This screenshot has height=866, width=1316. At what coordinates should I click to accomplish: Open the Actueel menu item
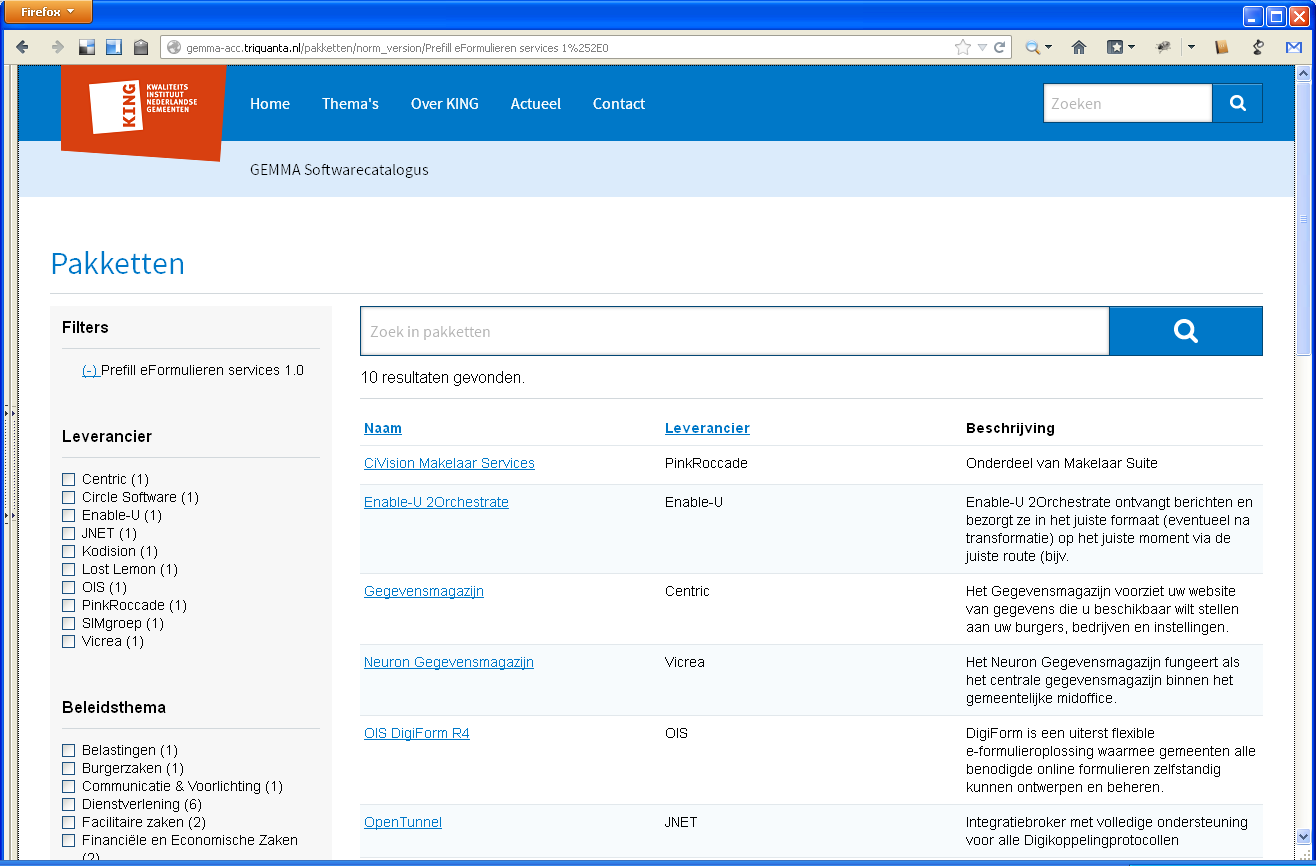click(536, 104)
